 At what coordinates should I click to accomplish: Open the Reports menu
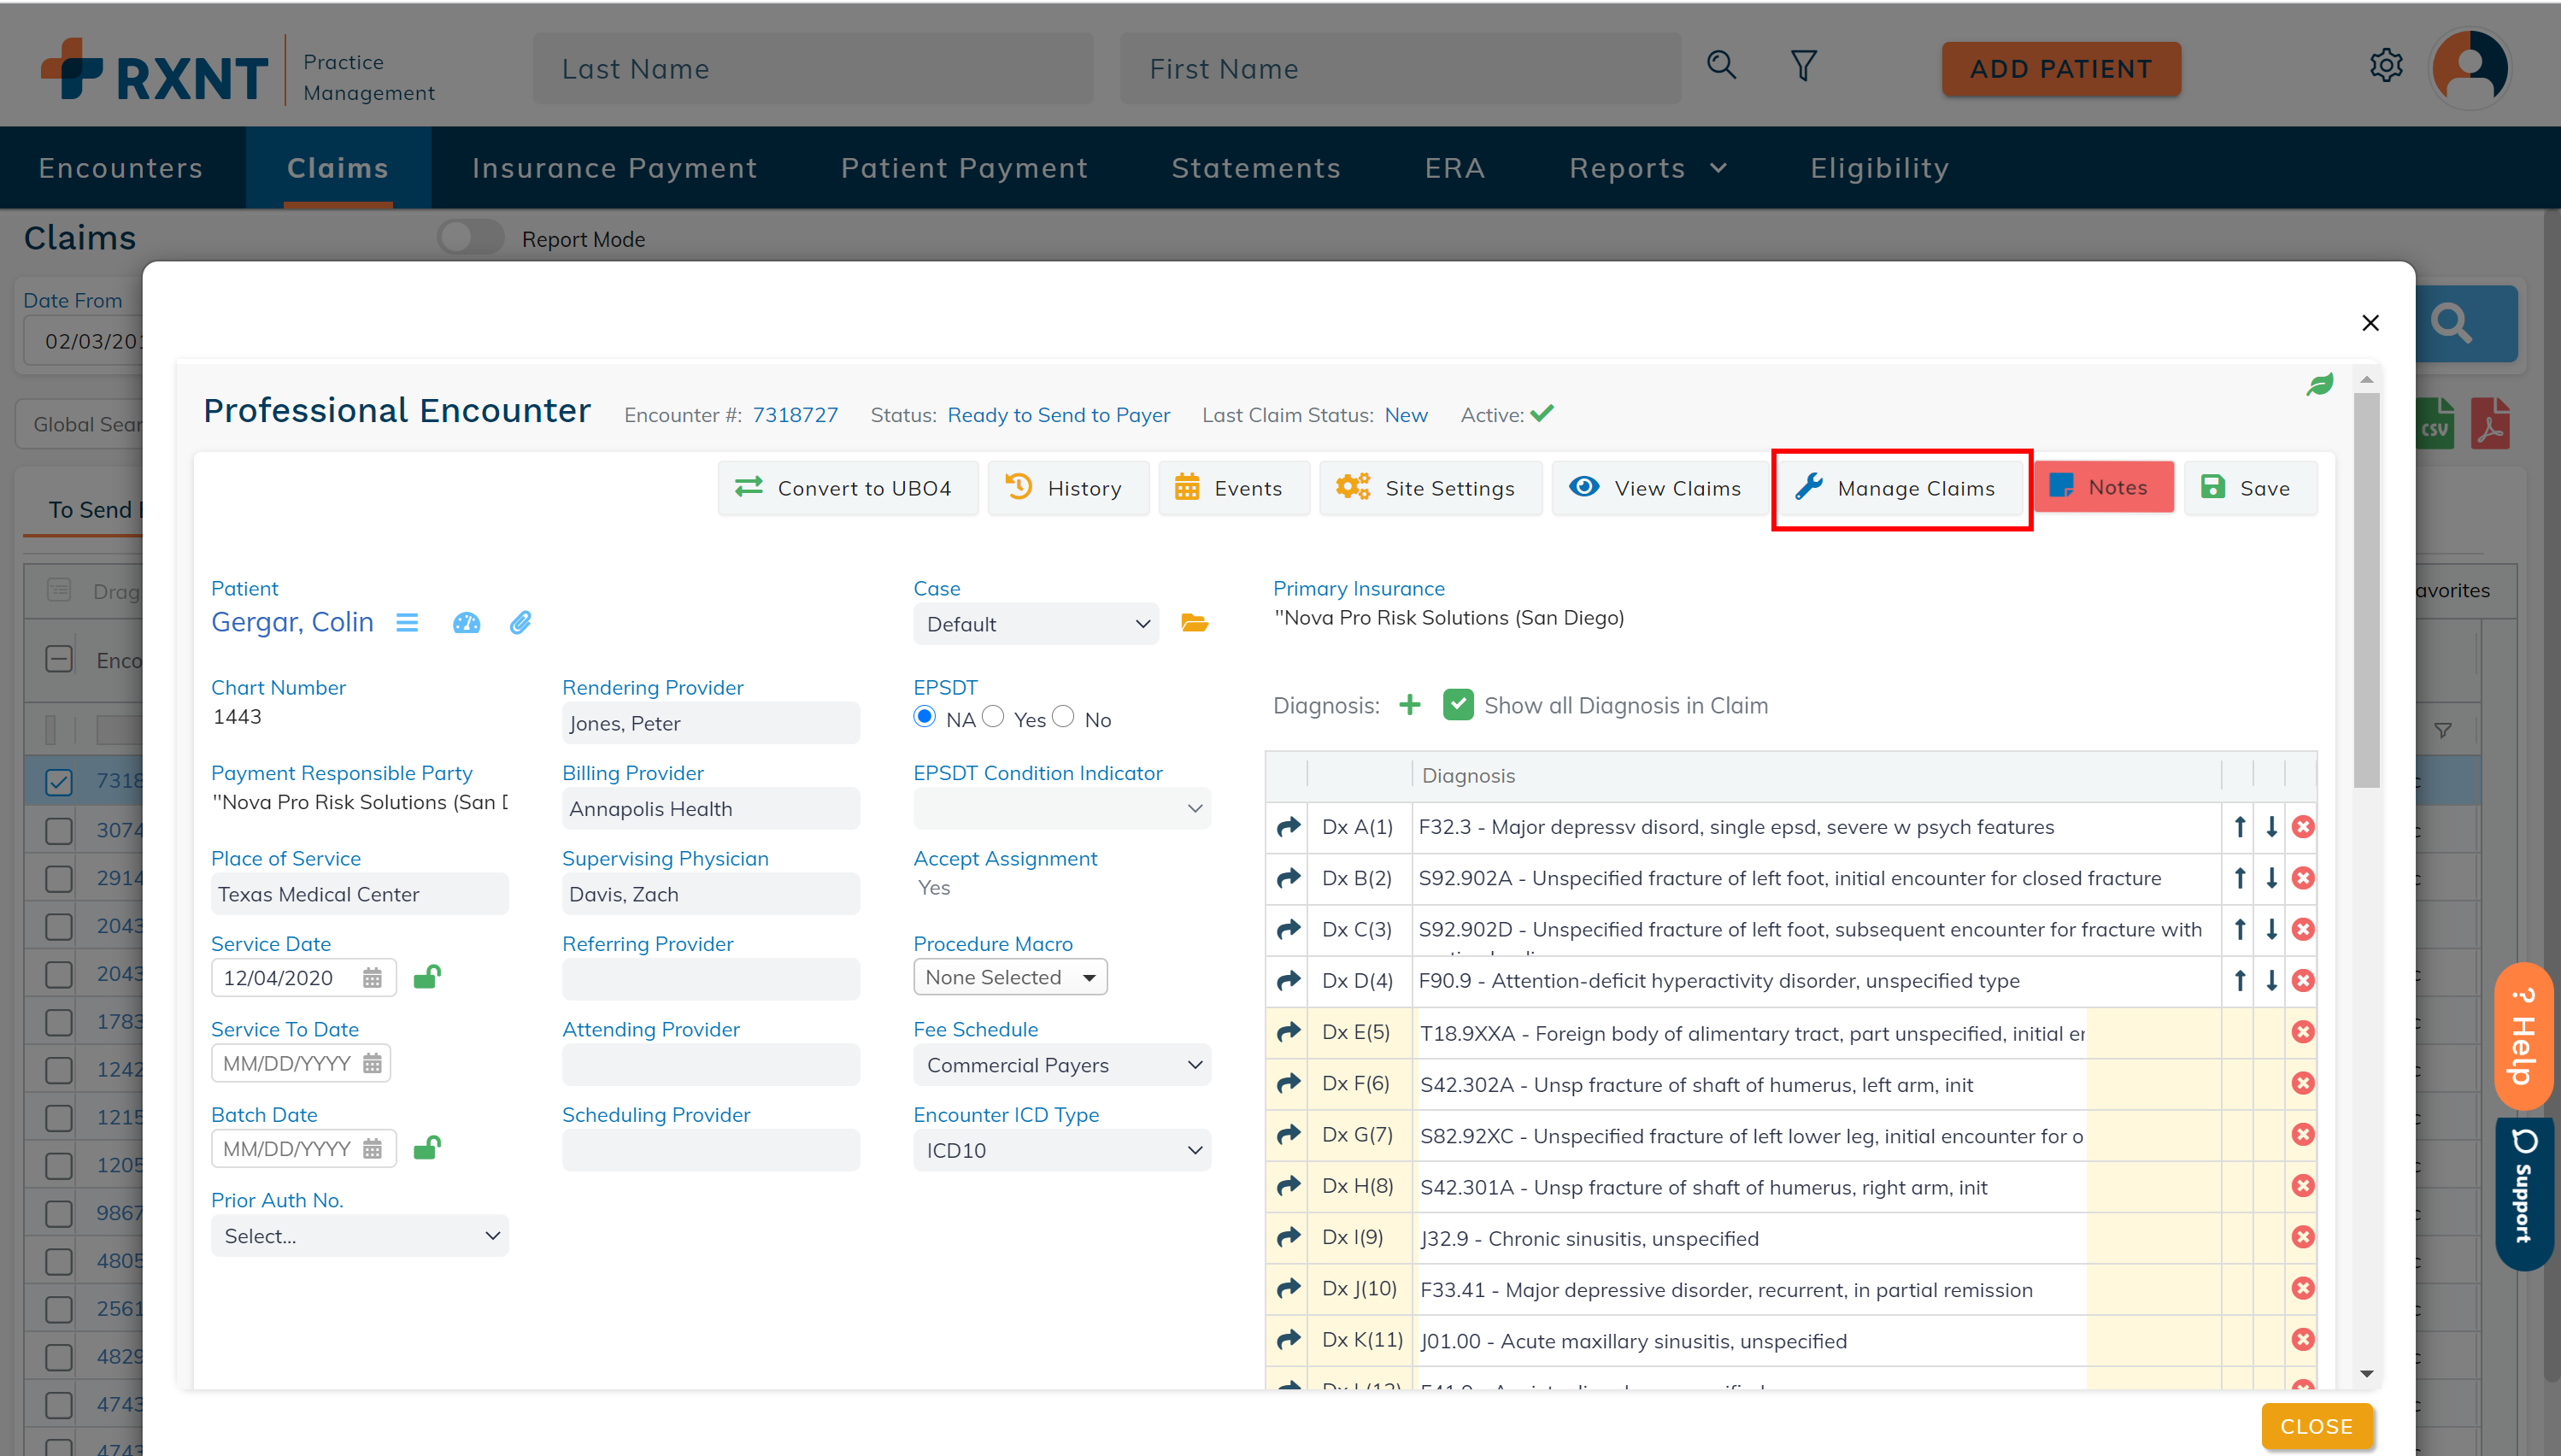[1646, 168]
